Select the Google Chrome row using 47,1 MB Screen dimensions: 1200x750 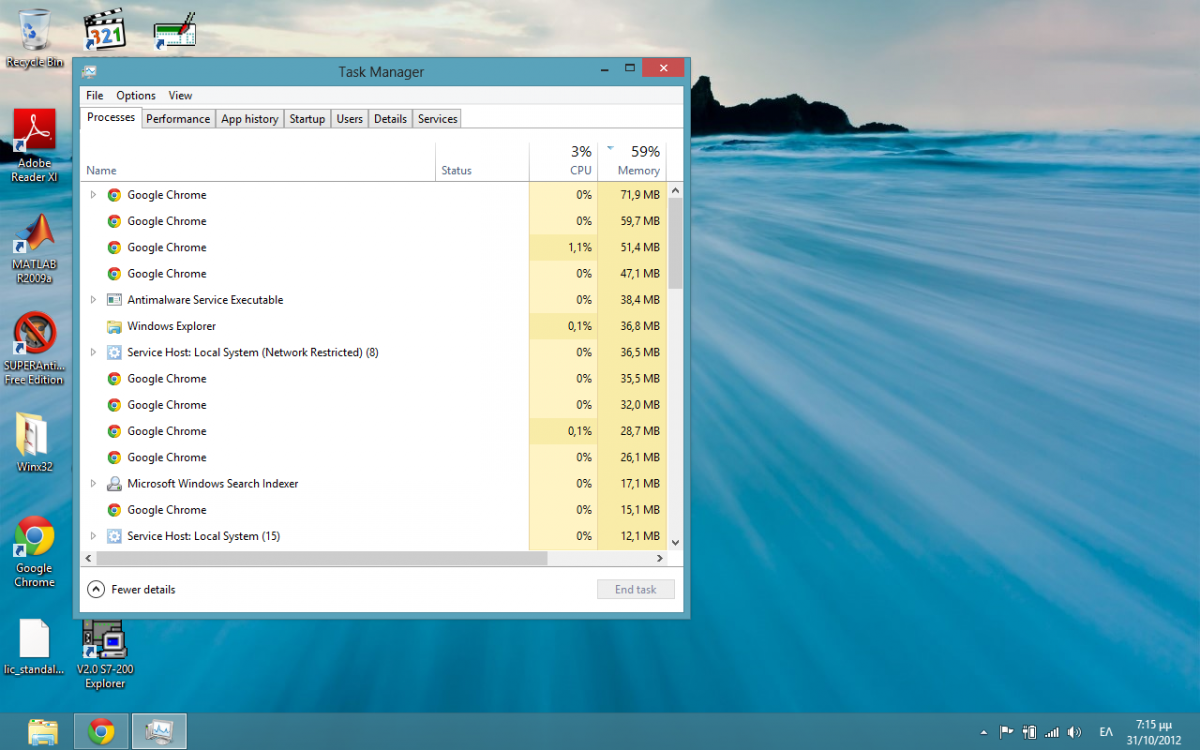tap(374, 273)
